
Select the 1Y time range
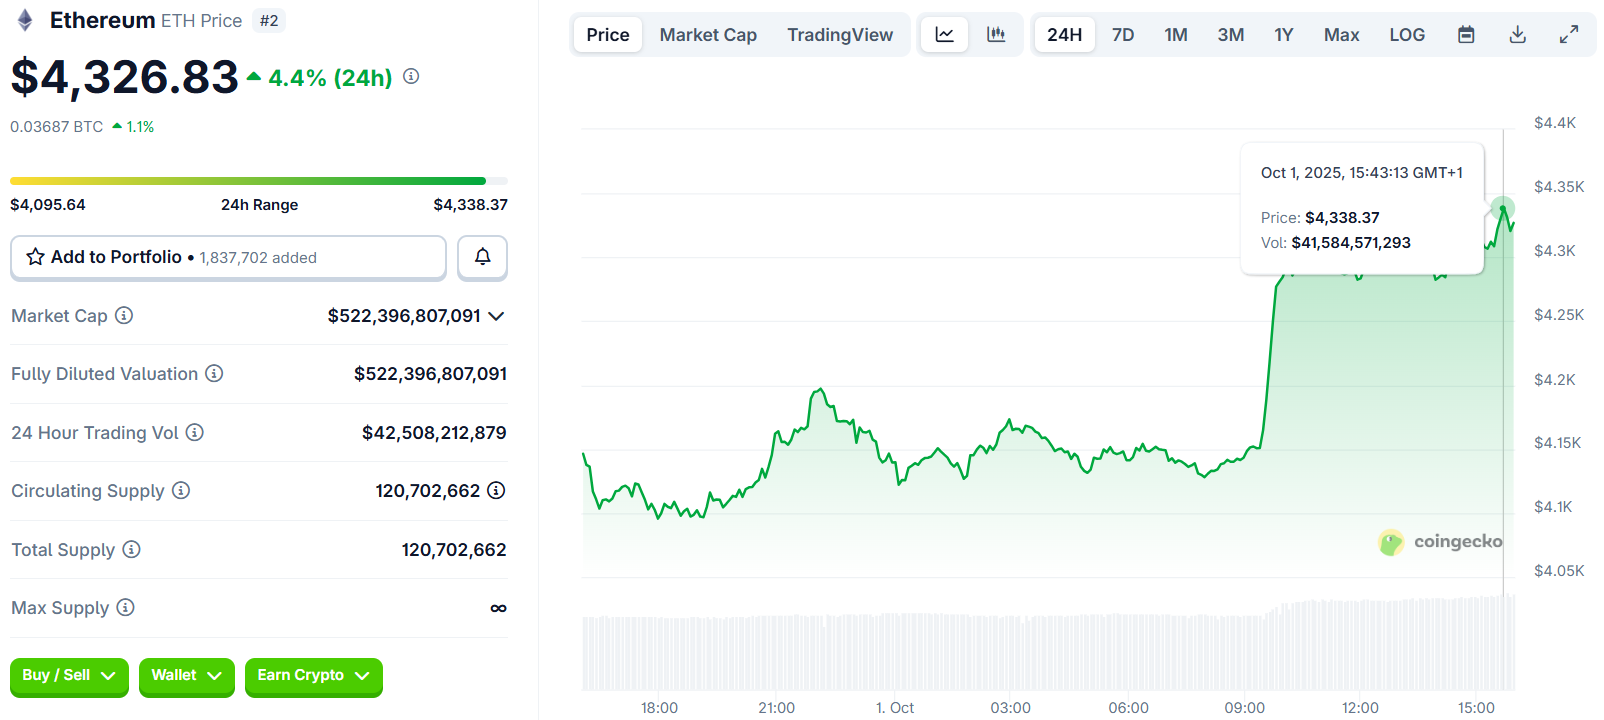click(1283, 35)
